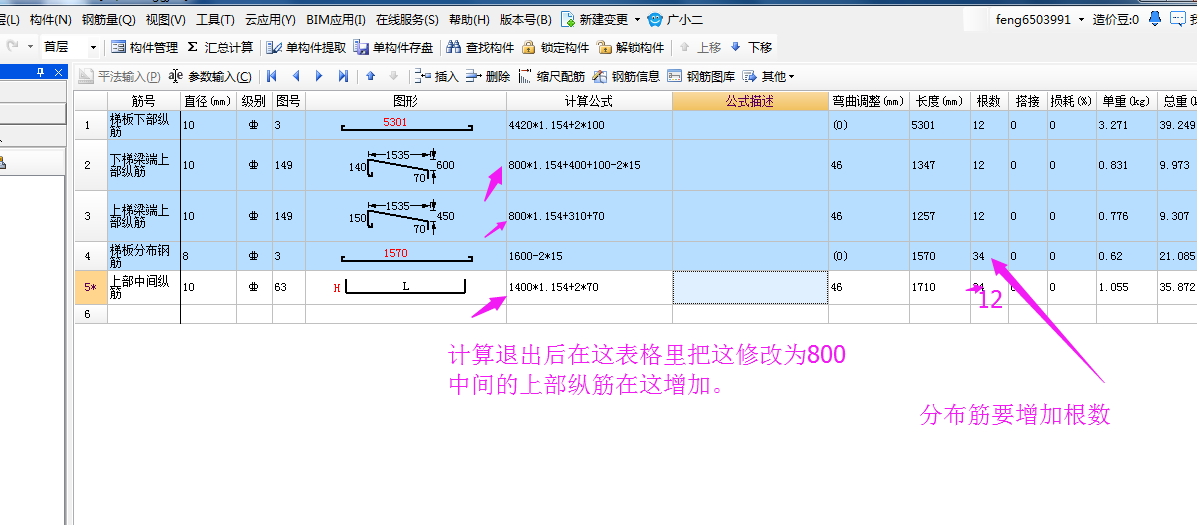1197x525 pixels.
Task: Click 上移 move up button
Action: click(x=699, y=47)
